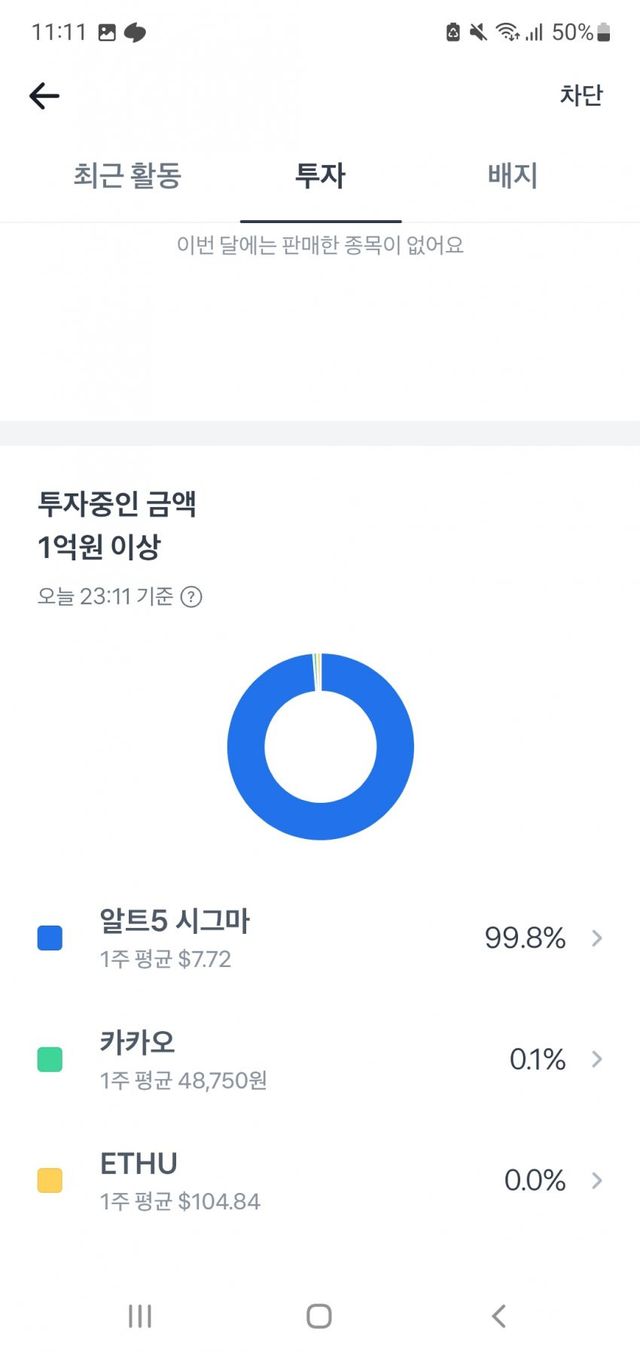Image resolution: width=640 pixels, height=1352 pixels.
Task: Expand the 카카오 row chevron
Action: coord(597,1059)
